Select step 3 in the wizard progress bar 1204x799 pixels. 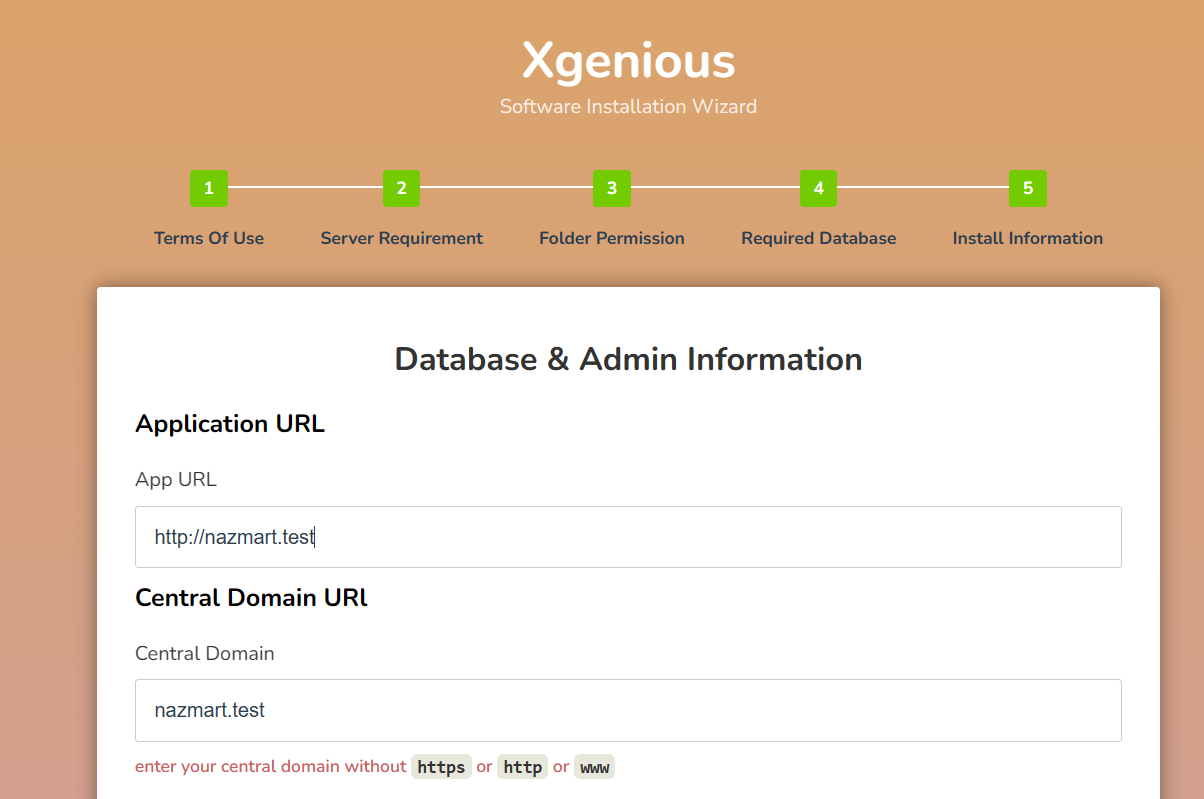pos(611,188)
